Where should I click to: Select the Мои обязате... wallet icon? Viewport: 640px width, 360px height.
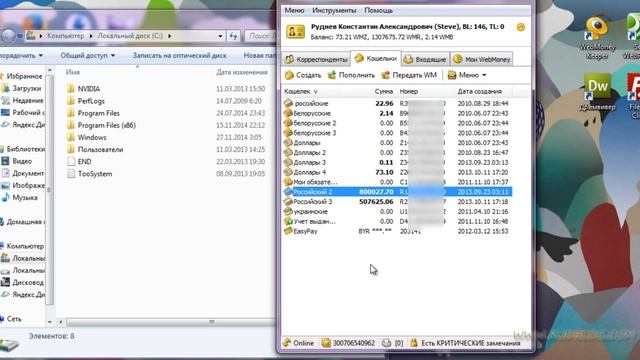pos(289,182)
